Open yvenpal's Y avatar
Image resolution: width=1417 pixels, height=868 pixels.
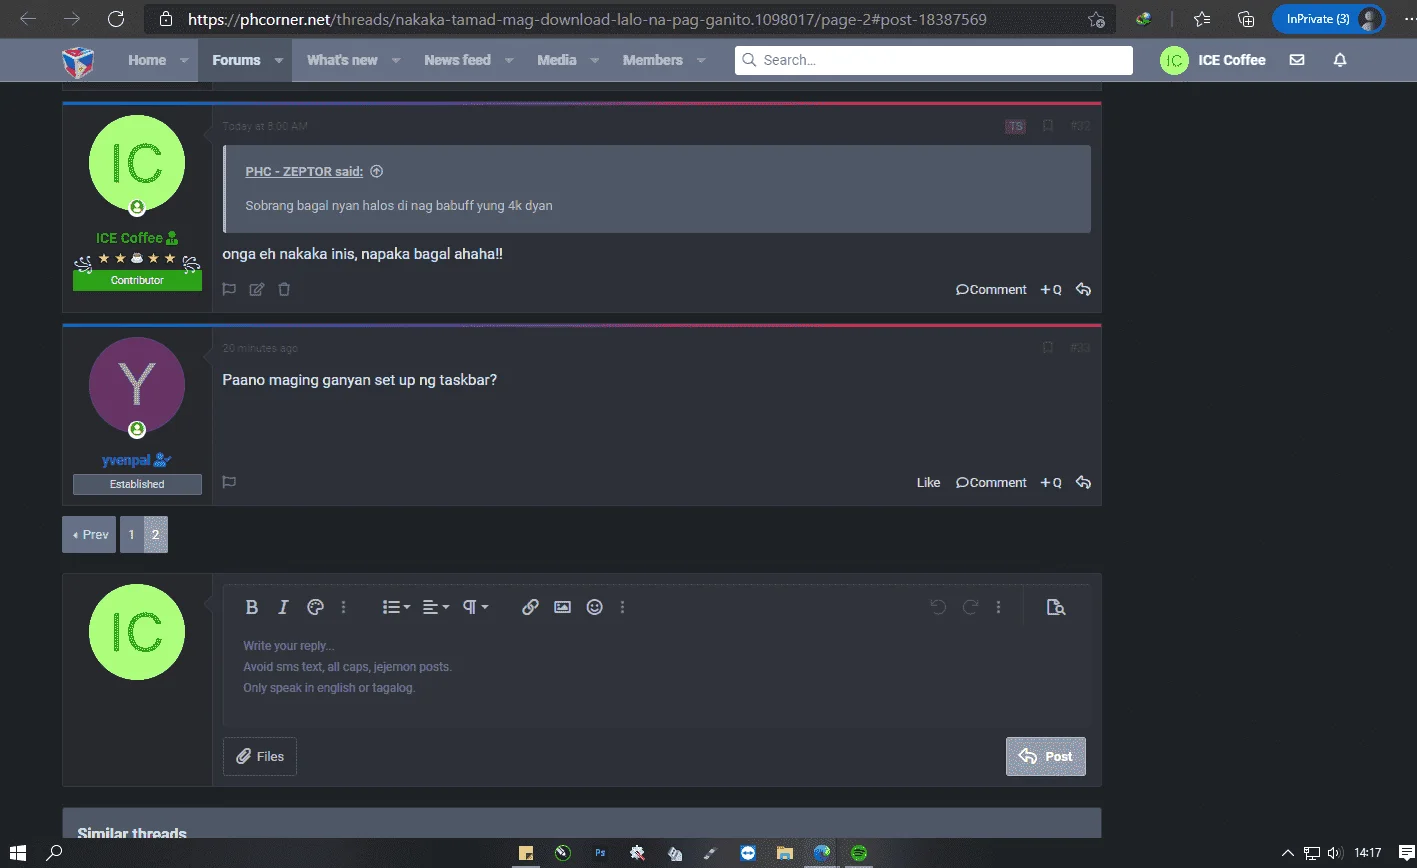[x=137, y=385]
